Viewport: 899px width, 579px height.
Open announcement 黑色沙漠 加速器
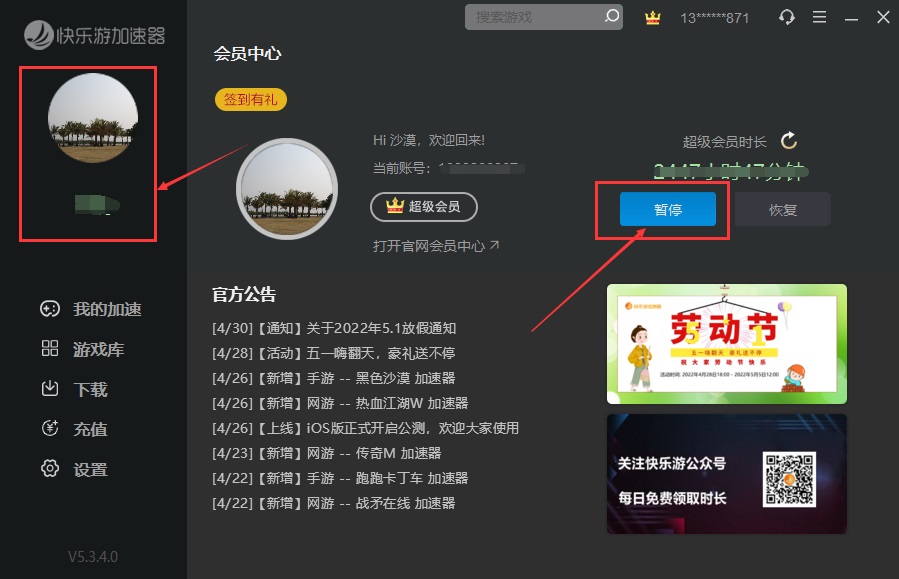tap(334, 378)
